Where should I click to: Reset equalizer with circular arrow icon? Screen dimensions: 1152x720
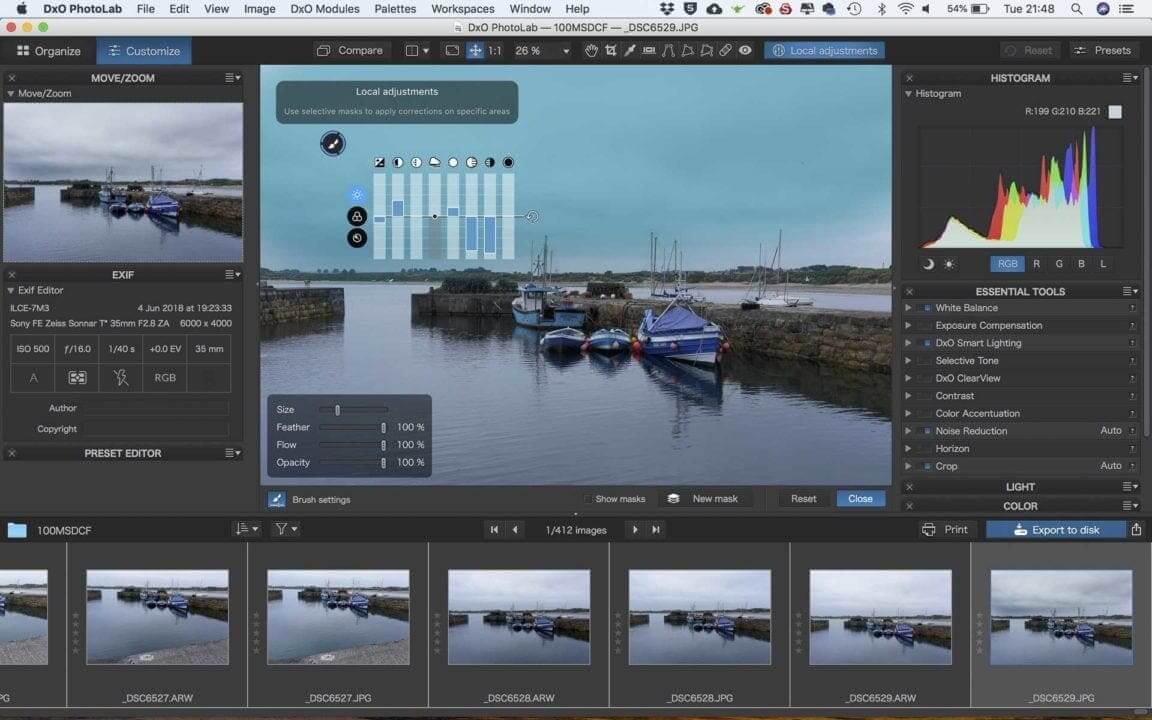pos(533,216)
